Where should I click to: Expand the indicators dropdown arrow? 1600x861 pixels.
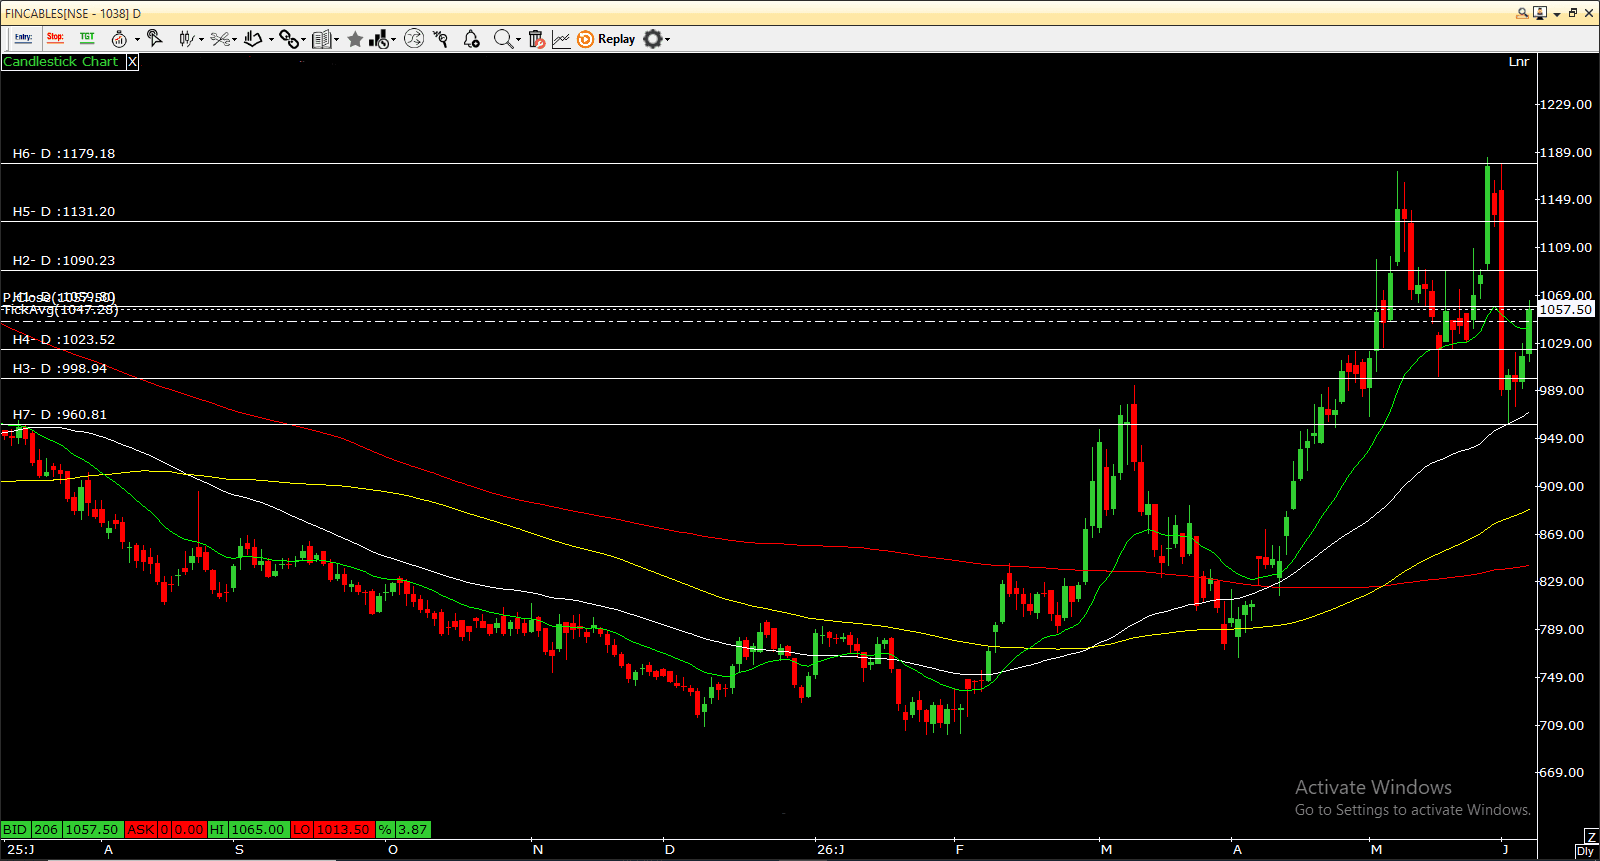pyautogui.click(x=394, y=40)
